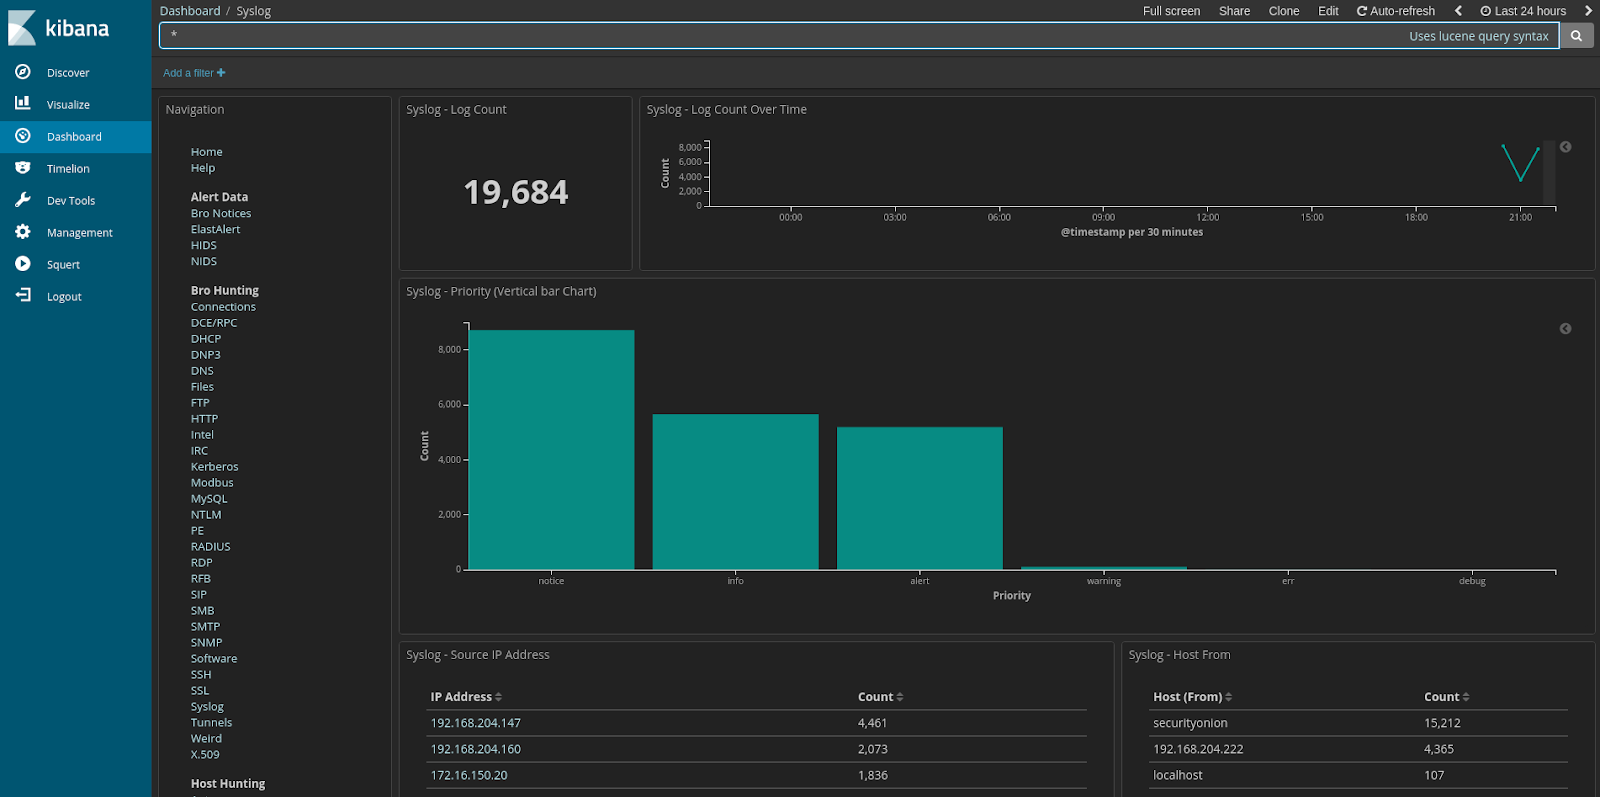This screenshot has width=1600, height=797.
Task: Click localhost host row
Action: coord(1359,775)
